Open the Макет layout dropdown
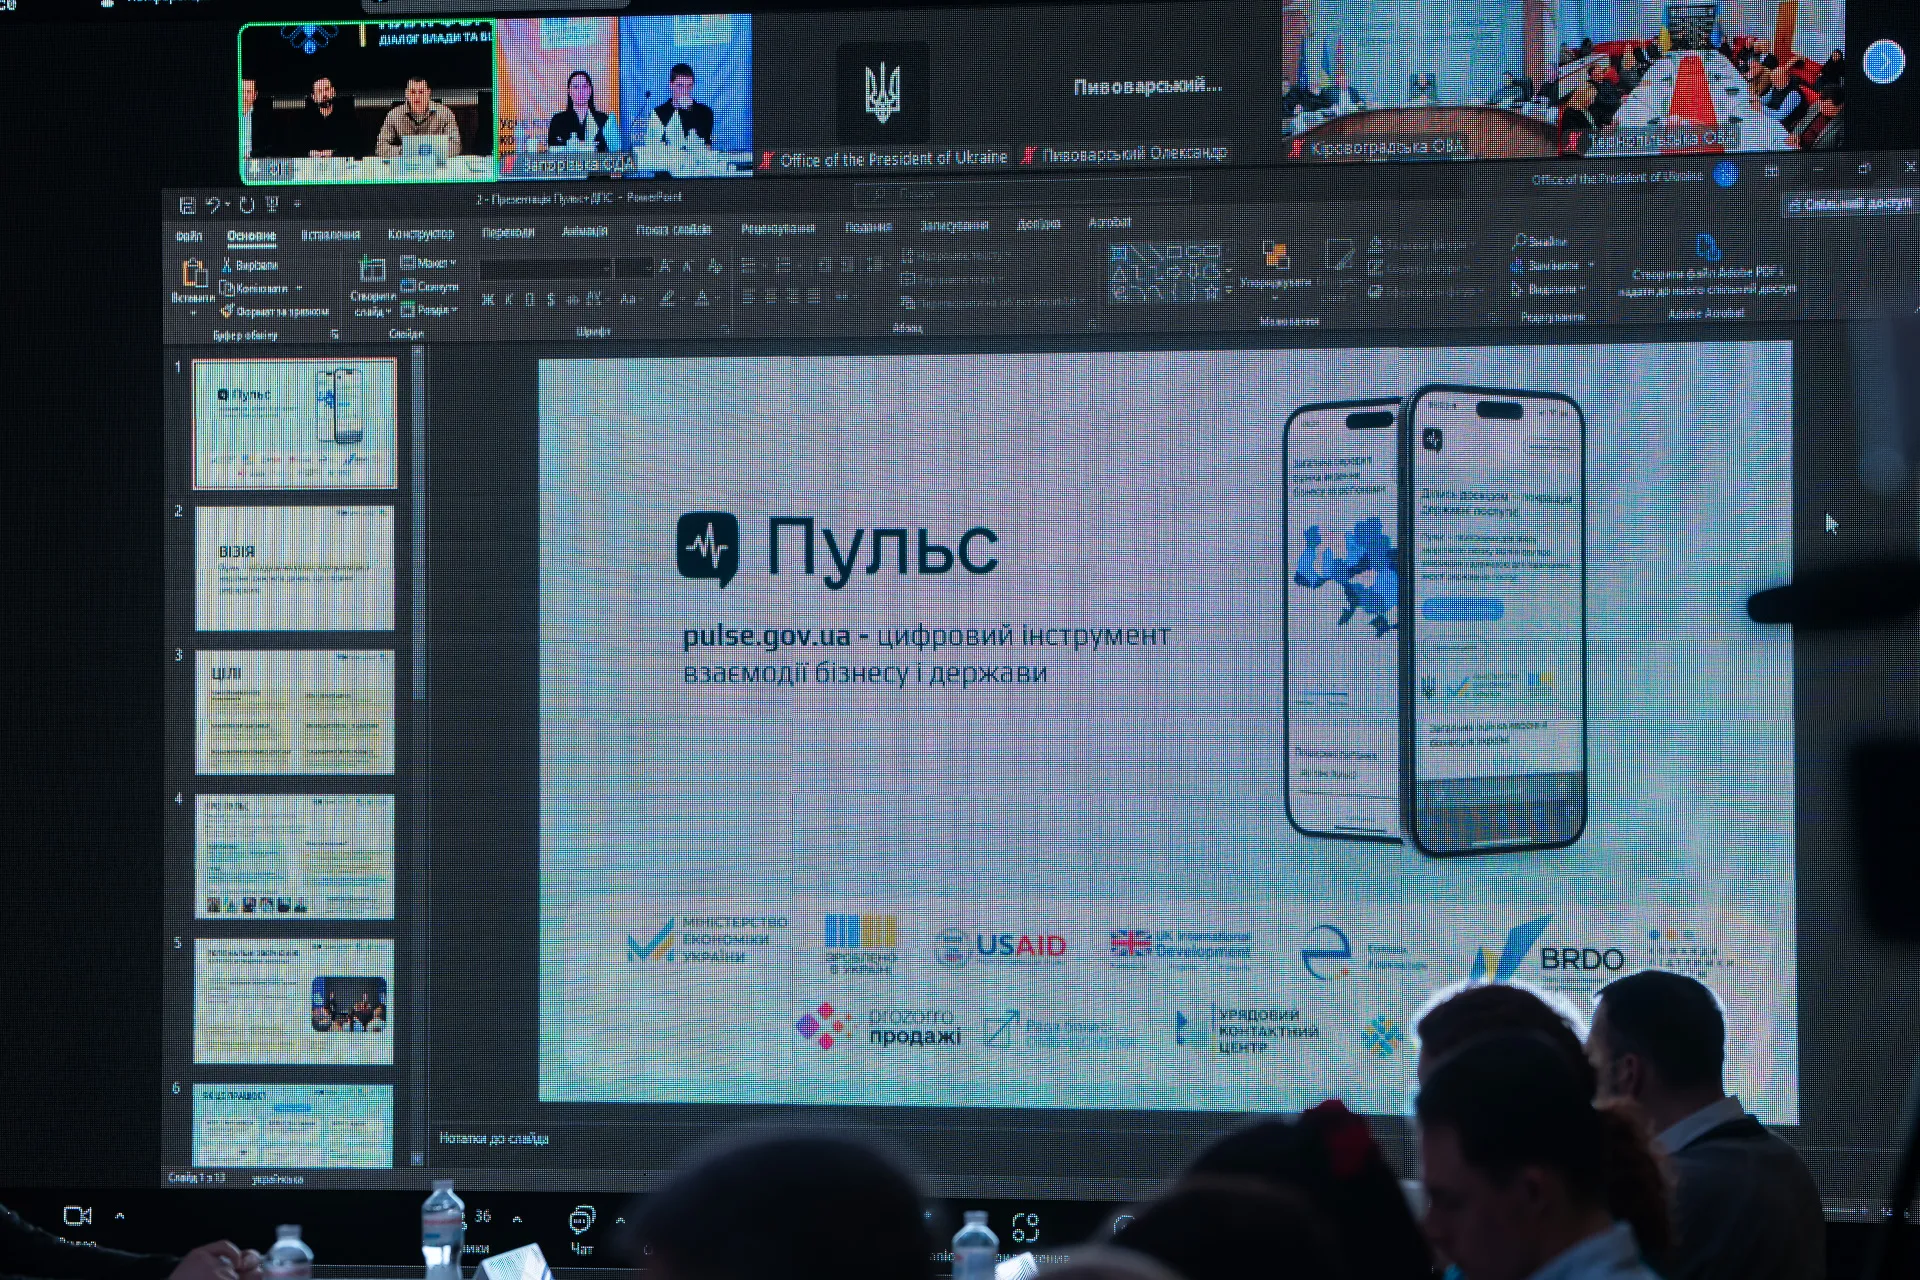This screenshot has width=1920, height=1280. [x=428, y=261]
